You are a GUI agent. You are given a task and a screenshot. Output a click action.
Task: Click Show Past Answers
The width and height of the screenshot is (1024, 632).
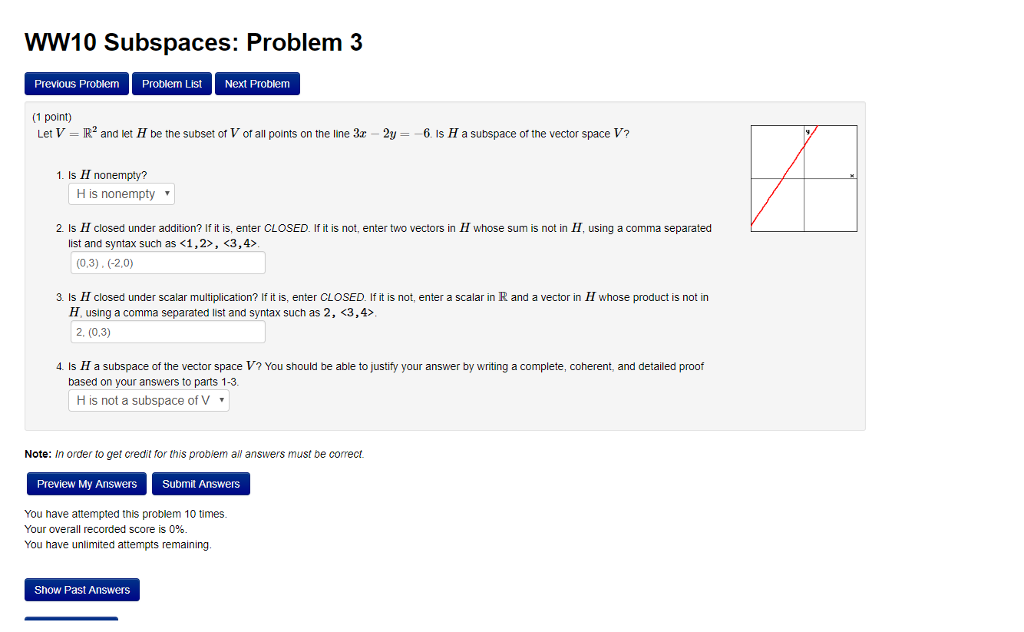81,589
